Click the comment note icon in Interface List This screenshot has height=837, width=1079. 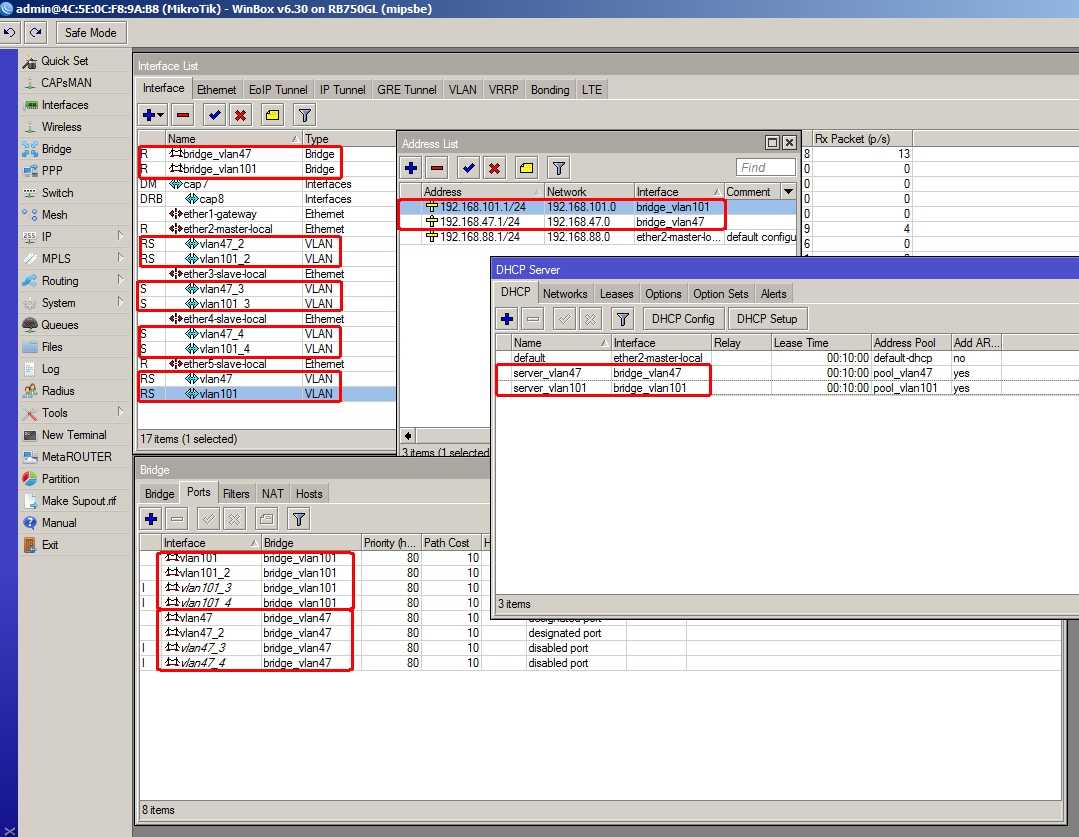click(x=271, y=115)
